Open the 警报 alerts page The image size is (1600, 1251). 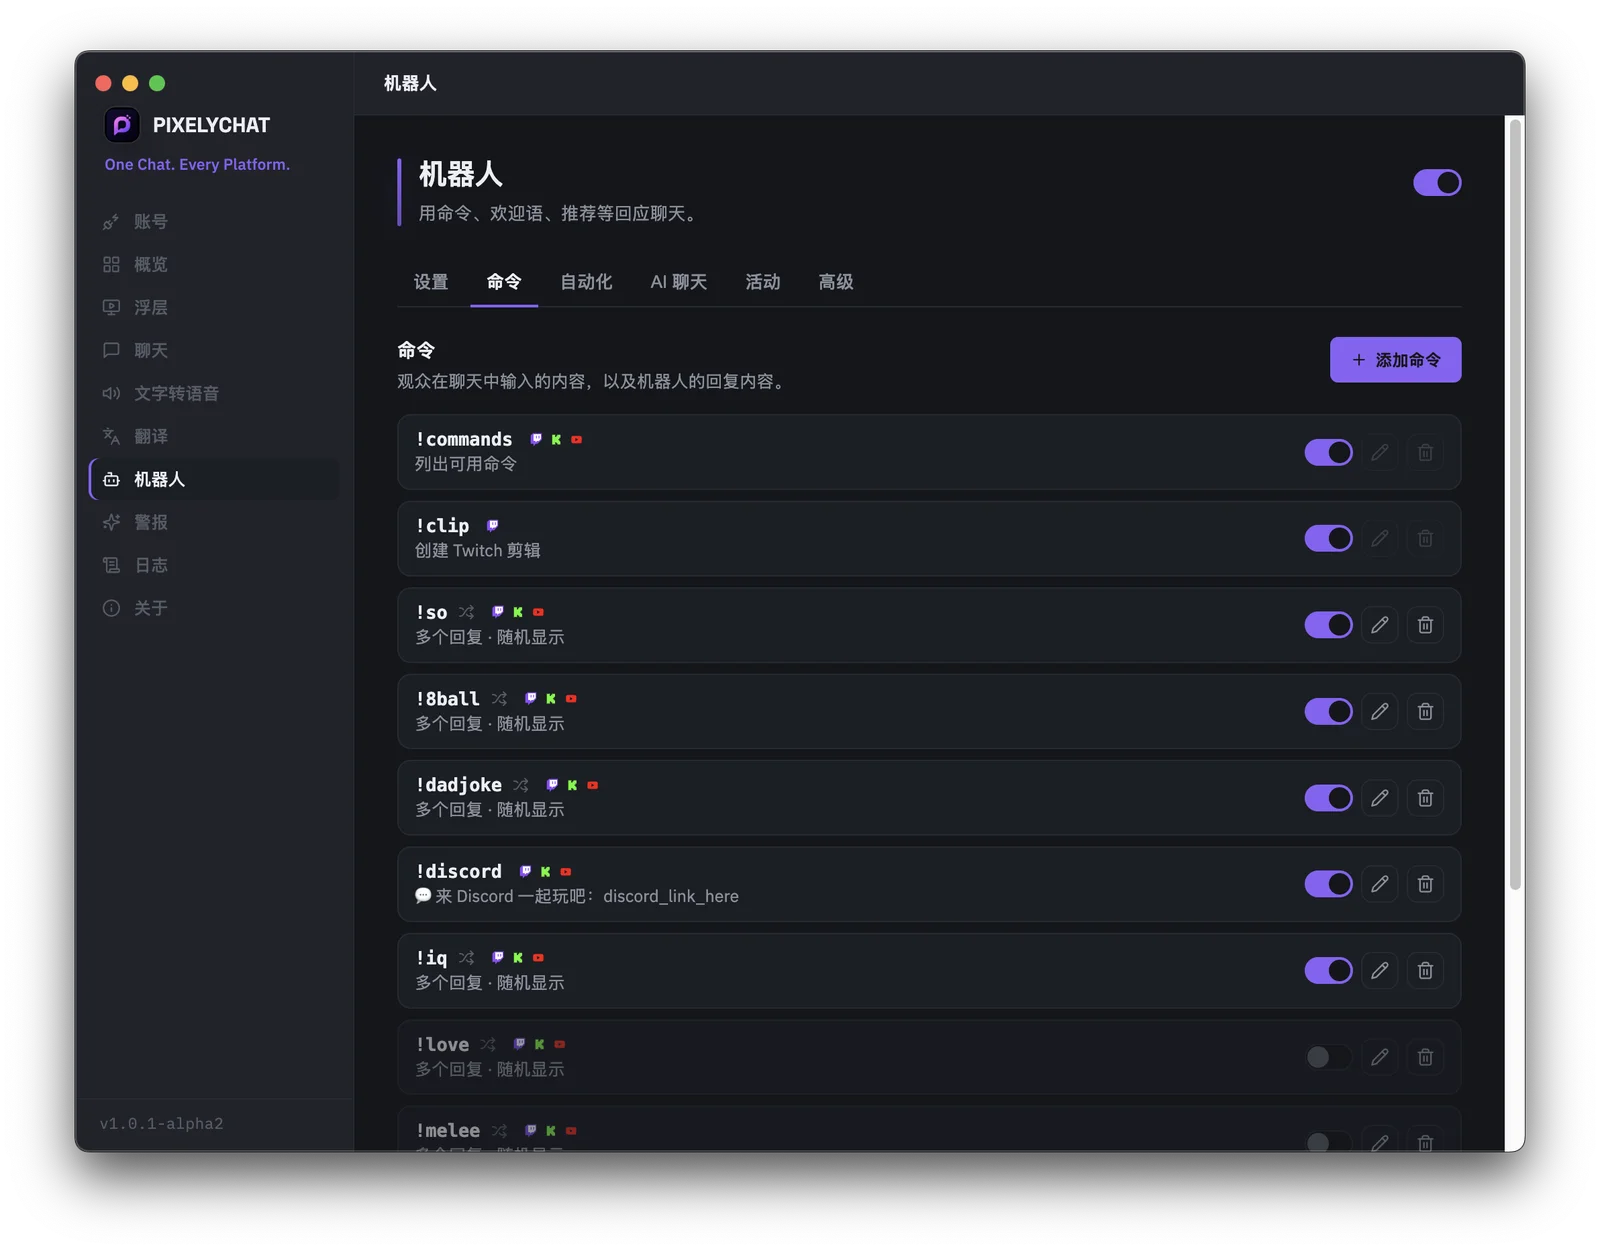coord(214,522)
